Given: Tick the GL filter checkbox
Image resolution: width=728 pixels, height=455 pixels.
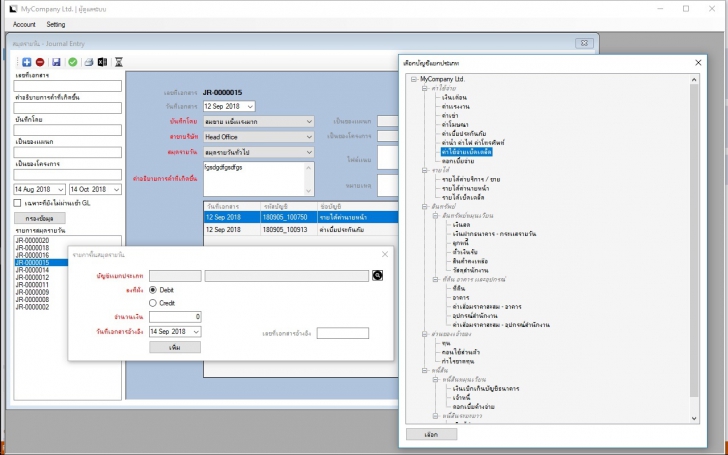Looking at the screenshot, I should coord(18,203).
